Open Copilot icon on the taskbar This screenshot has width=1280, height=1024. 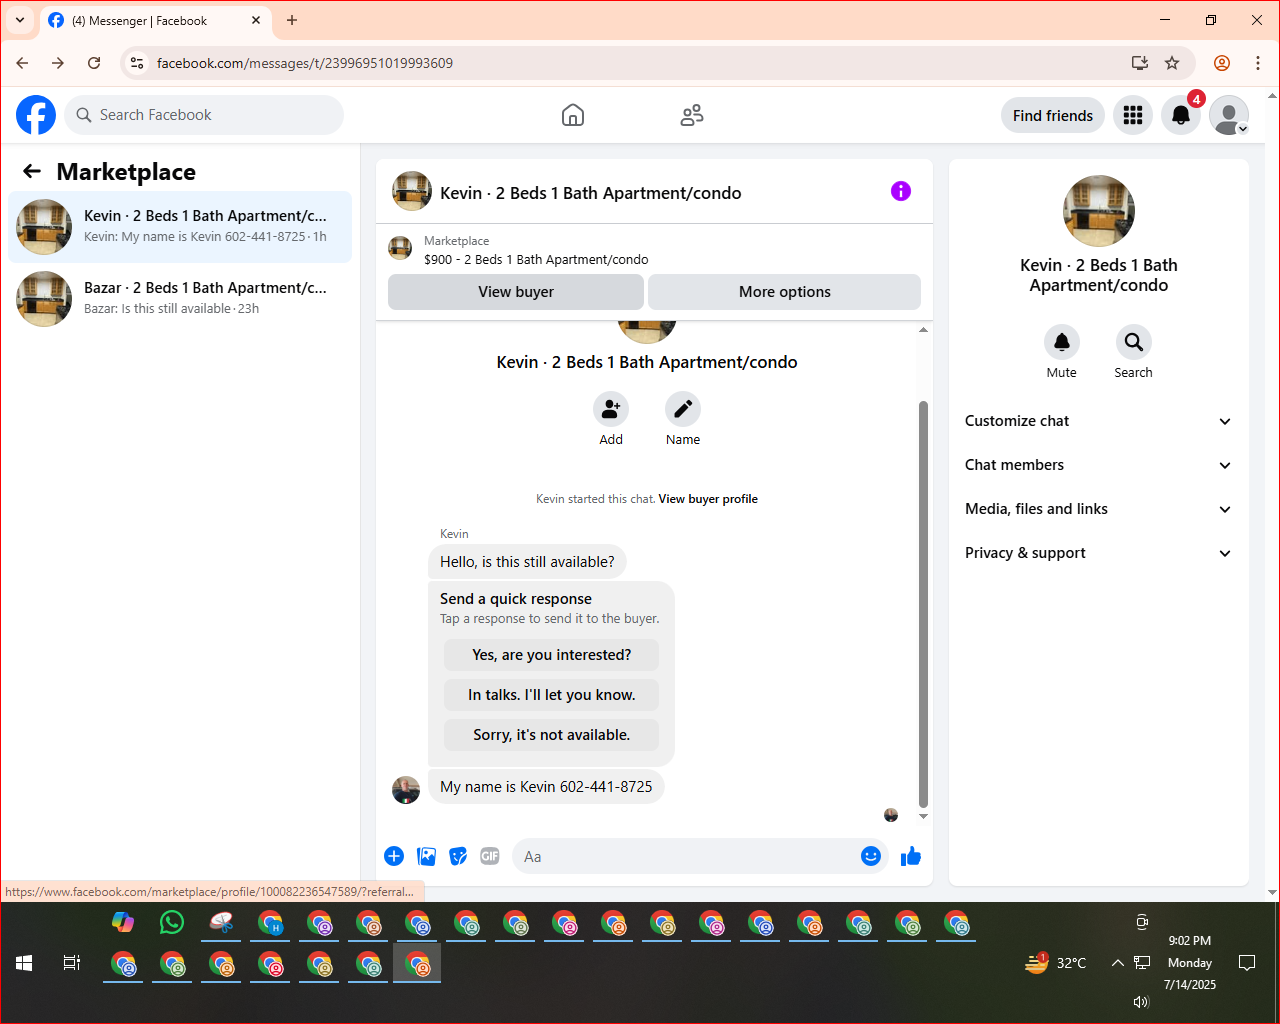[x=123, y=922]
